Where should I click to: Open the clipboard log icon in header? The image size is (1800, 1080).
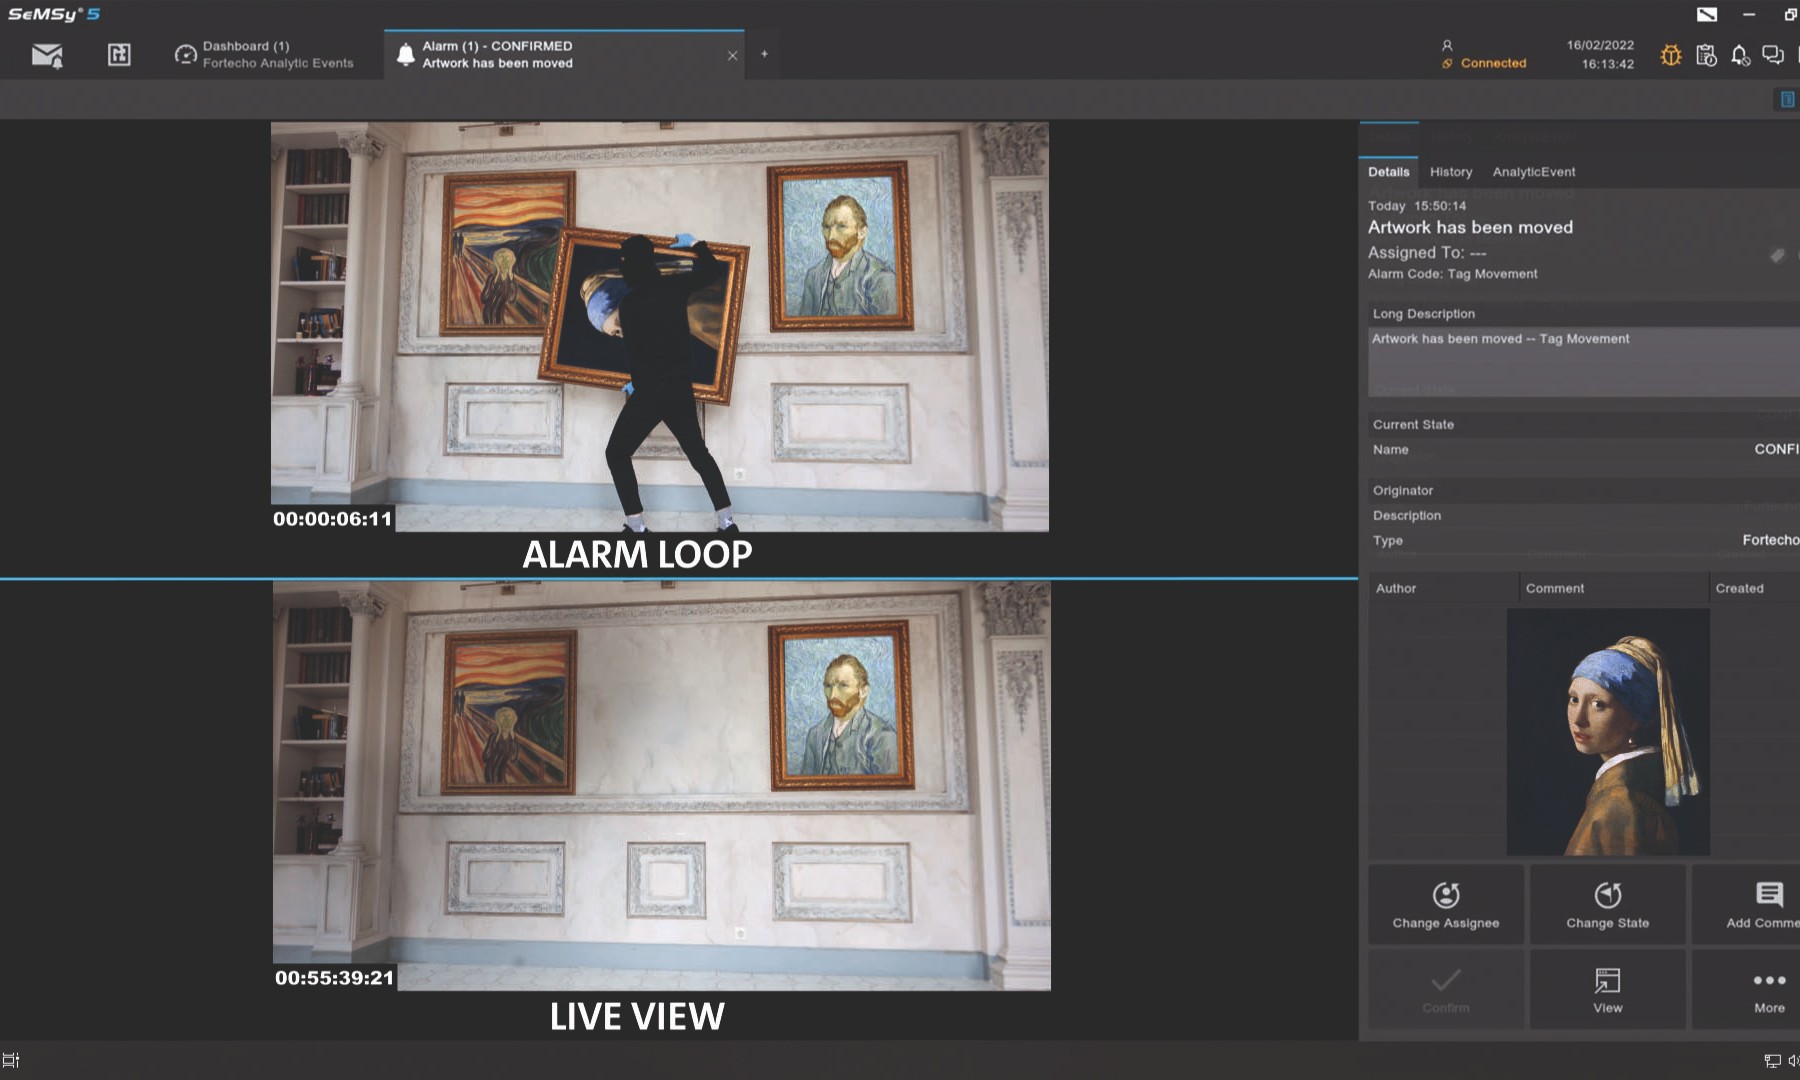[1706, 56]
